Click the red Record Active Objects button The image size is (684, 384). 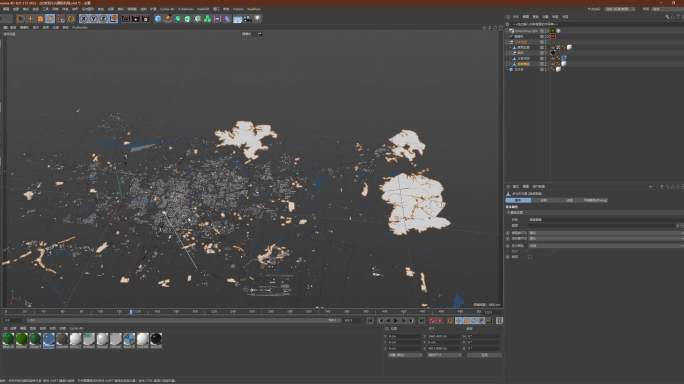[432, 321]
